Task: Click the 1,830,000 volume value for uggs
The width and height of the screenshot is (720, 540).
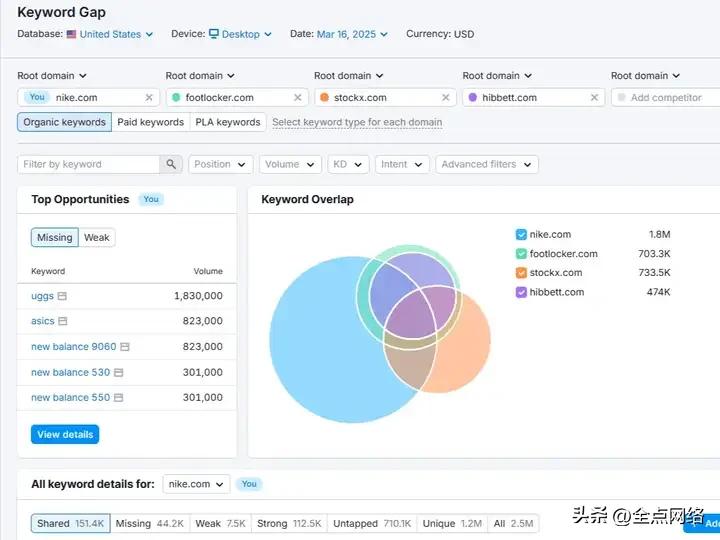Action: [198, 296]
